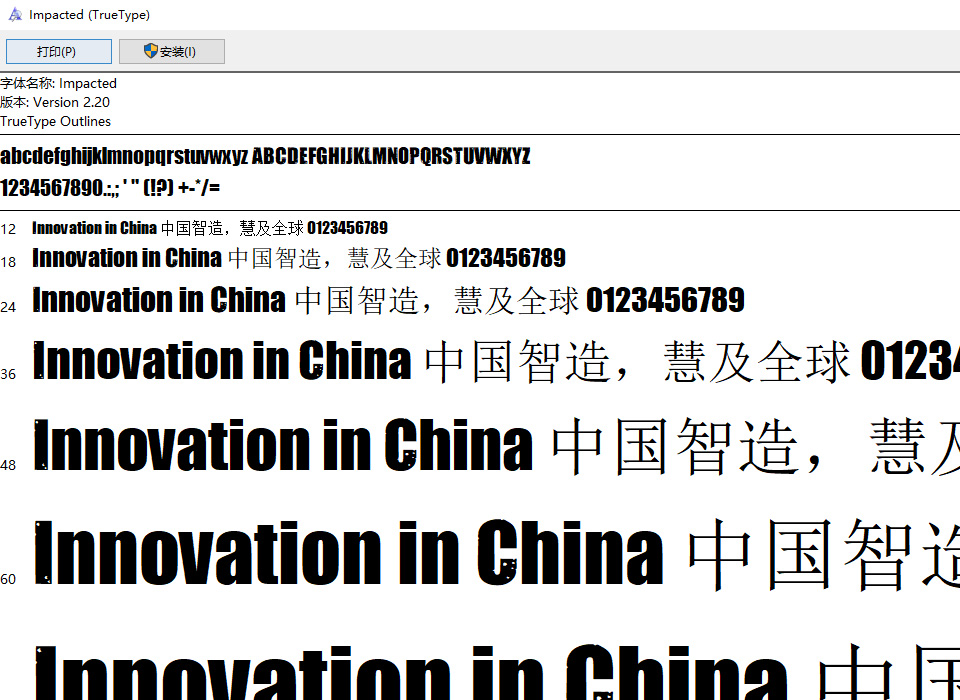The height and width of the screenshot is (700, 960).
Task: Click the "24" size label
Action: click(8, 307)
